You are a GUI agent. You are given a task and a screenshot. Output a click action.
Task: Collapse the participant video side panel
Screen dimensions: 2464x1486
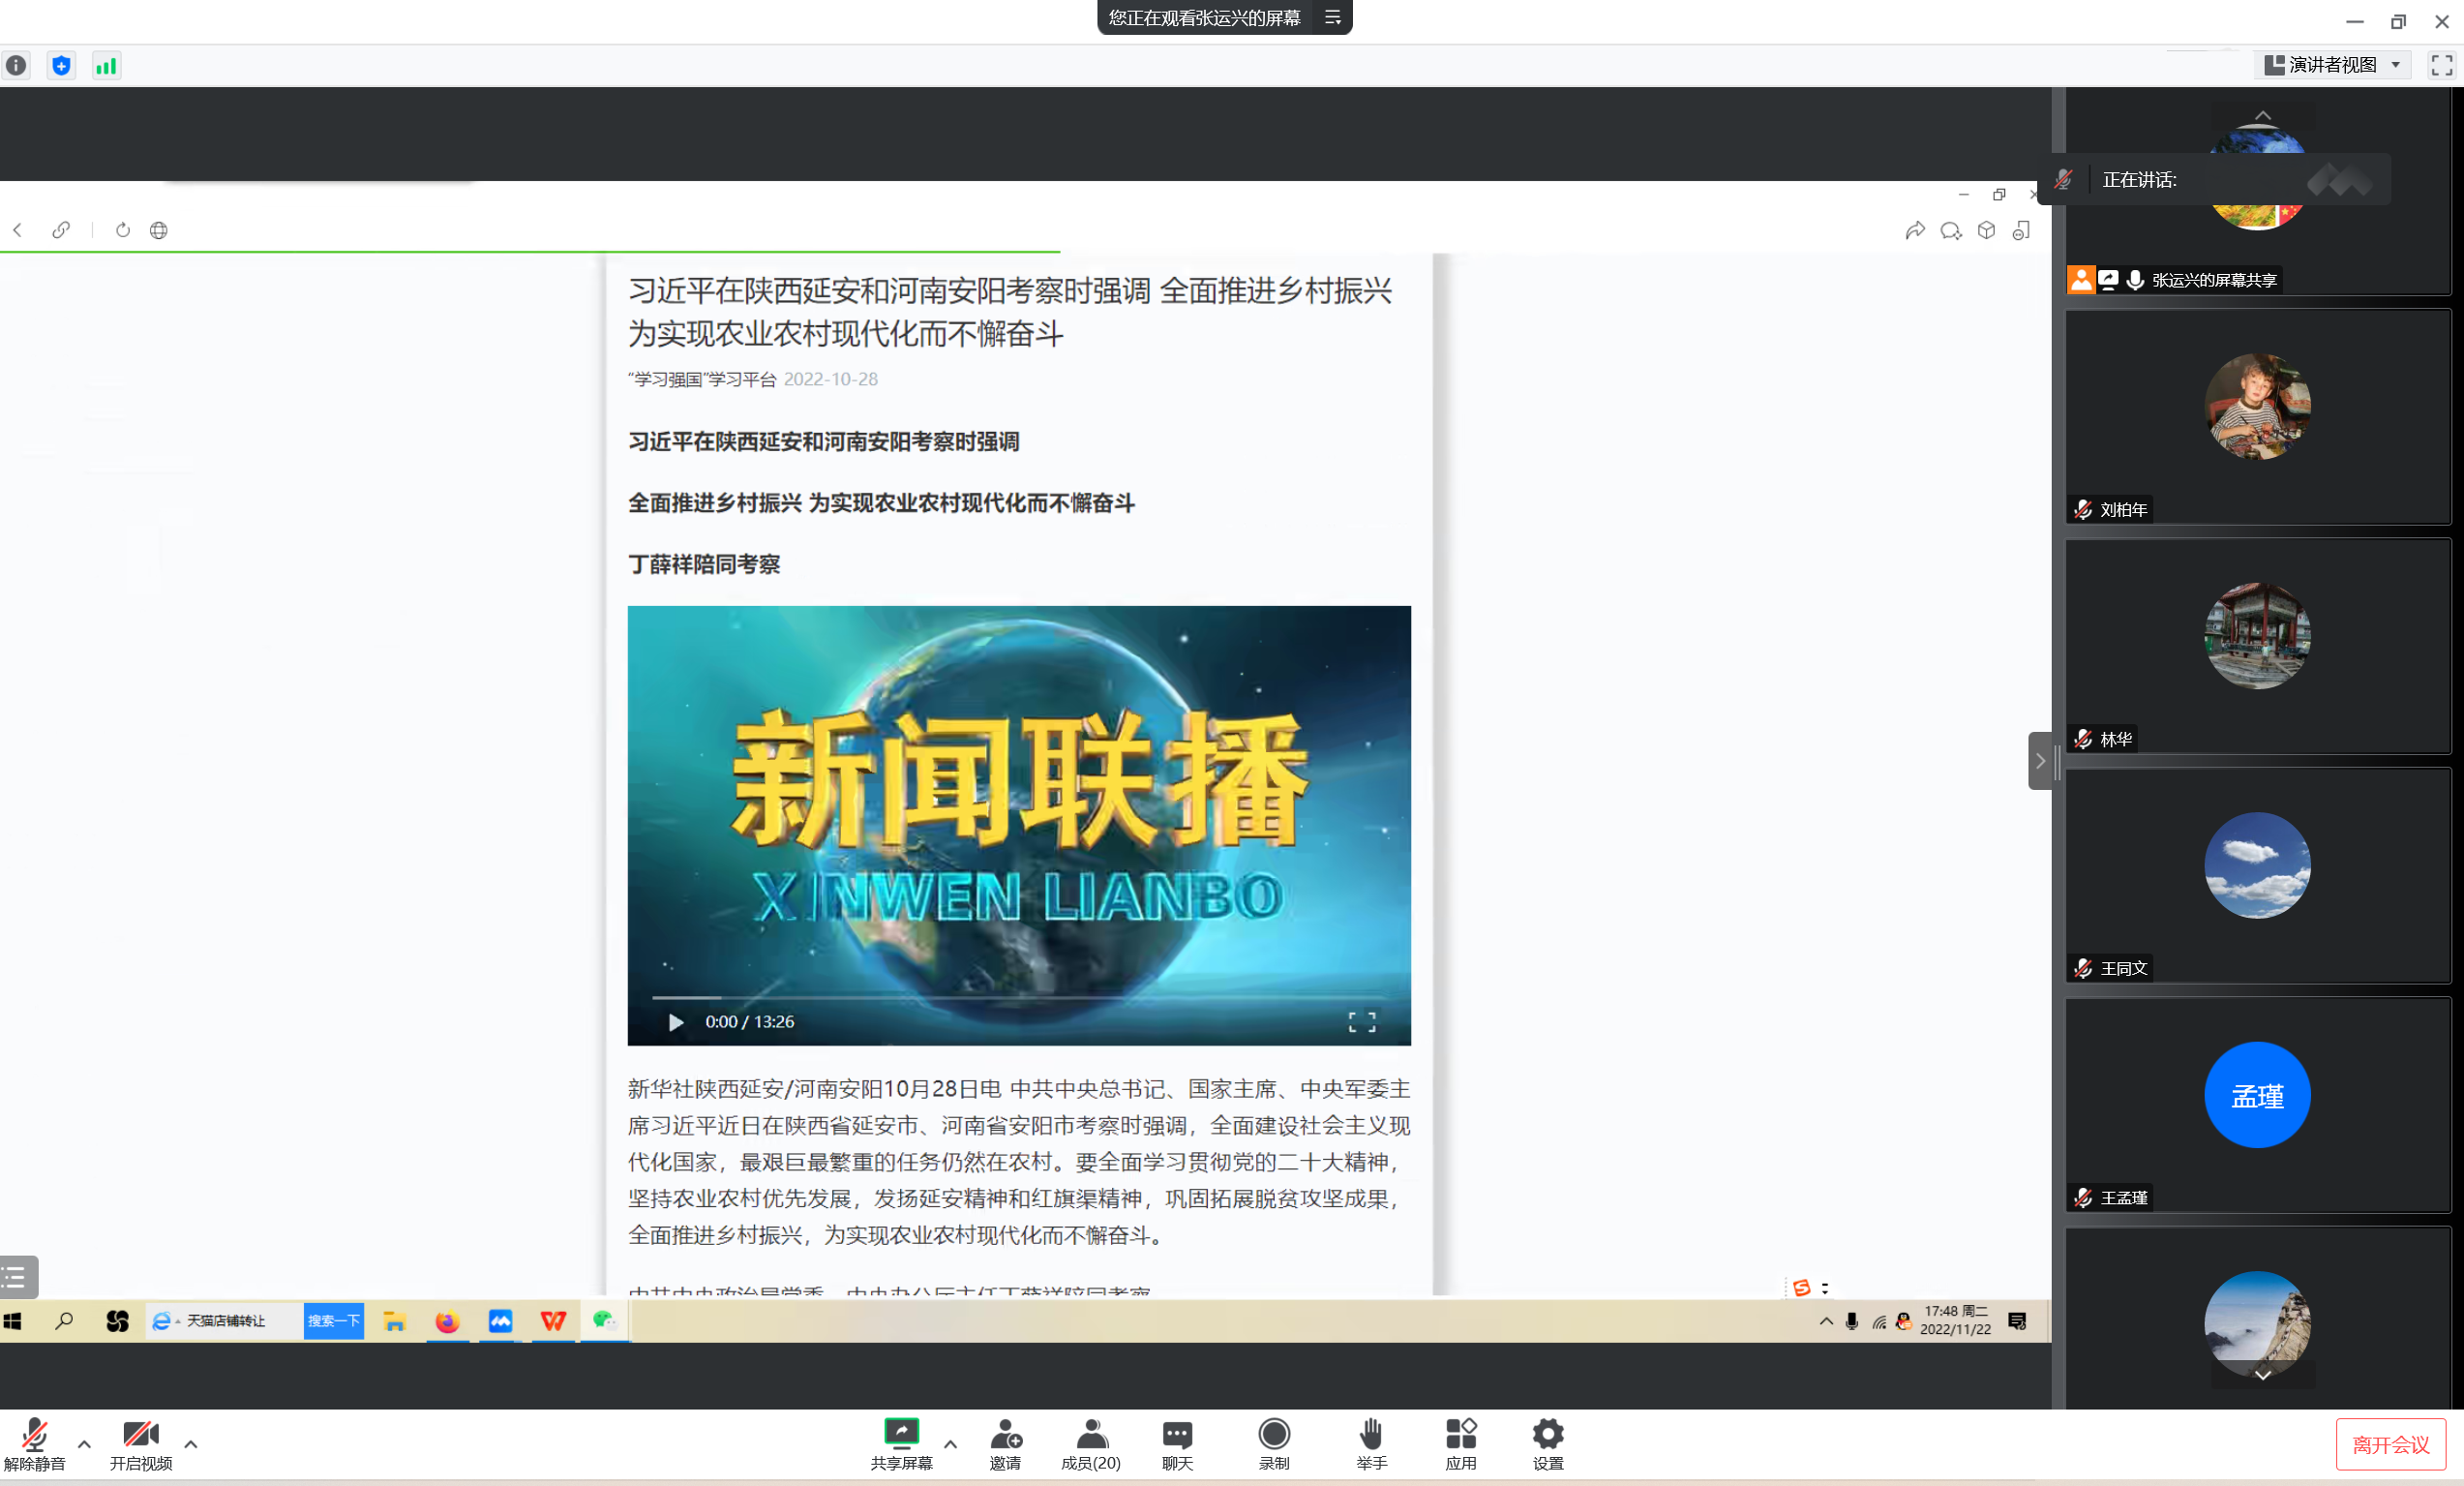2040,761
